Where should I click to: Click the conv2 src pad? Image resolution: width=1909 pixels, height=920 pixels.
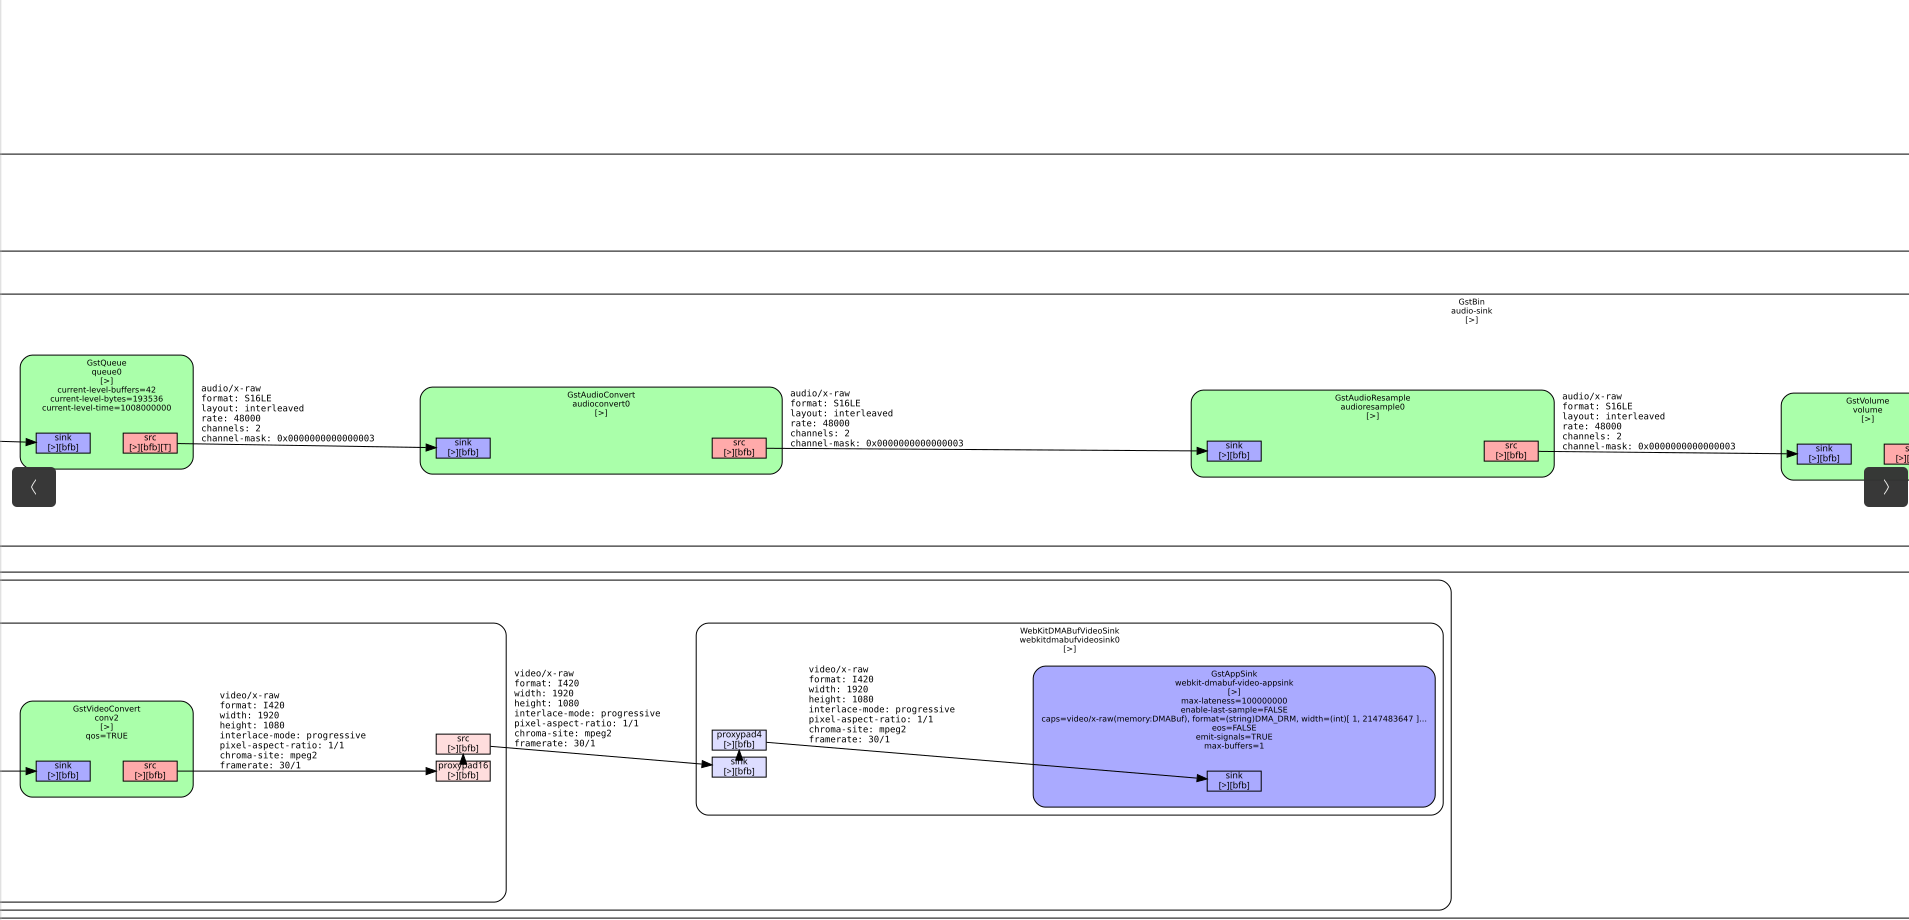(x=150, y=771)
